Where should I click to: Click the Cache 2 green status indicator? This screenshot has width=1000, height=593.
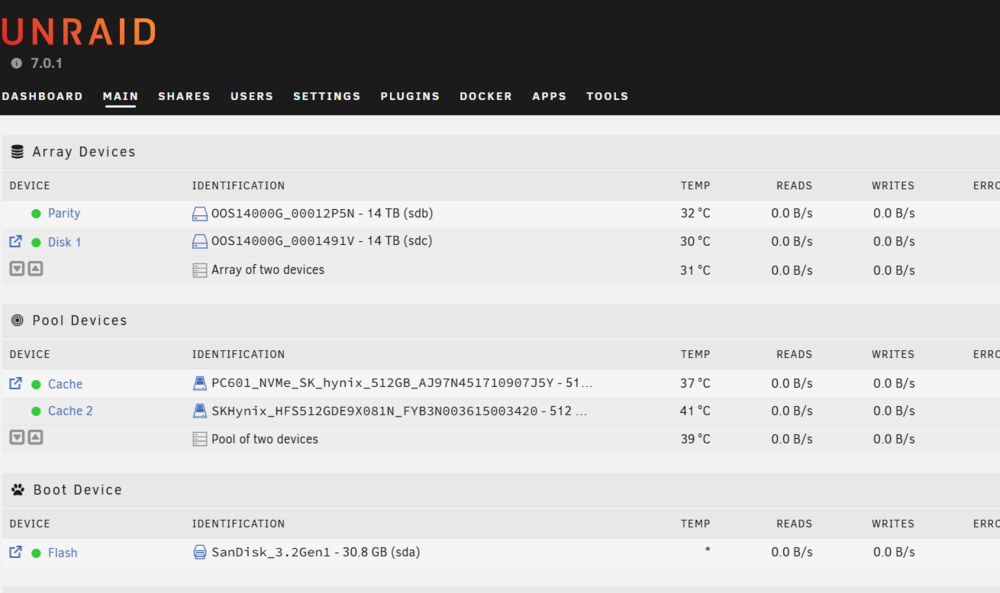(36, 411)
